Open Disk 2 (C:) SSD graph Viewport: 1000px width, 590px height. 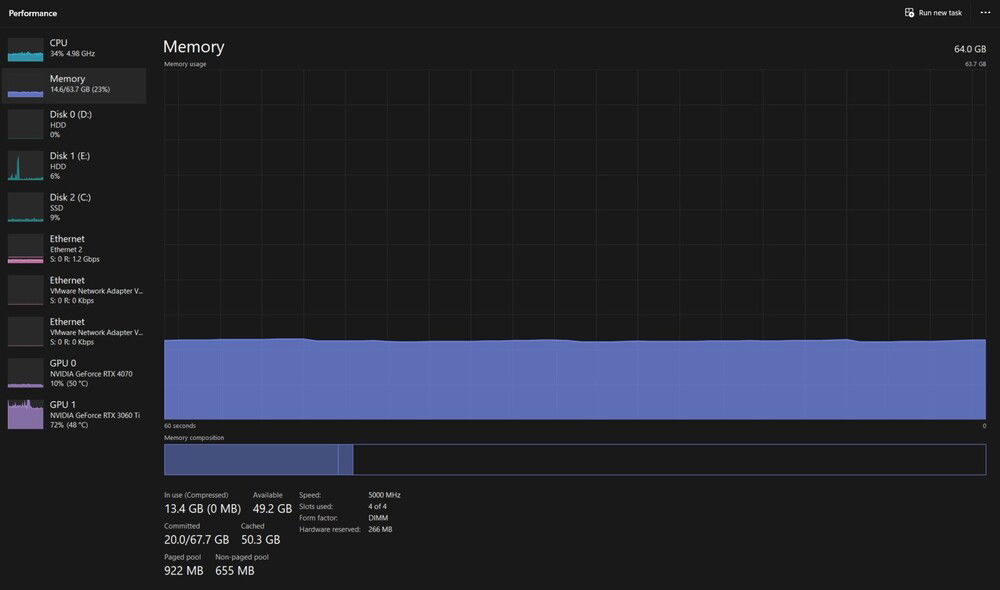(x=26, y=207)
